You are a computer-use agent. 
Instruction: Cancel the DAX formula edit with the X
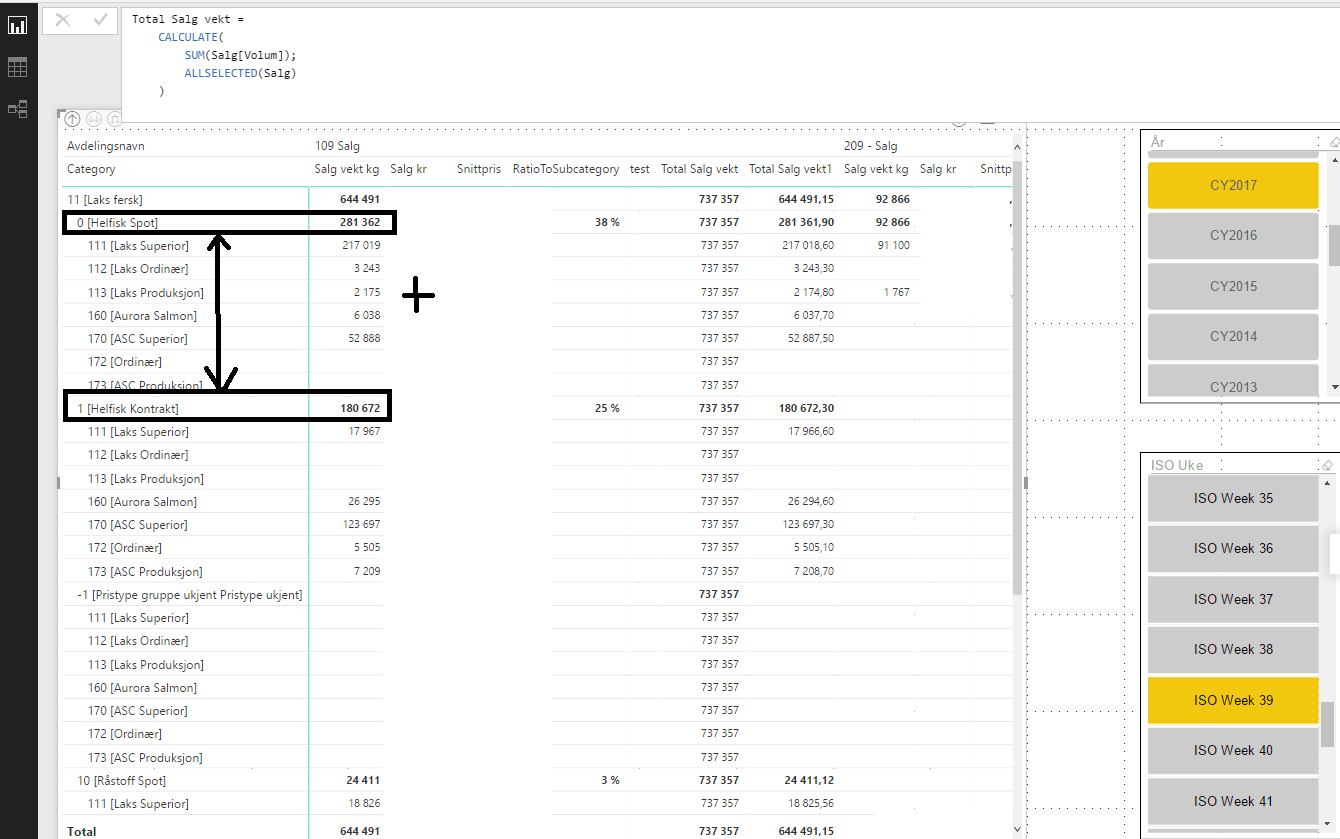[x=64, y=18]
